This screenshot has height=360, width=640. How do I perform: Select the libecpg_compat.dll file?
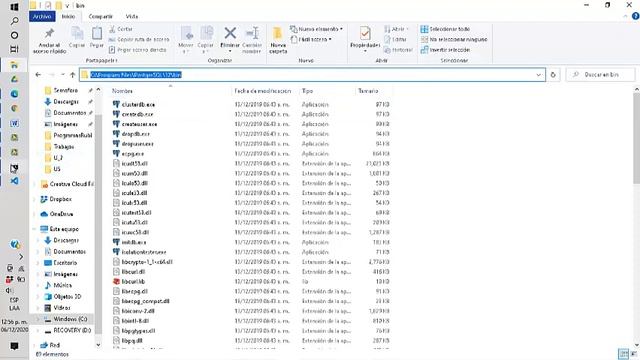[145, 301]
